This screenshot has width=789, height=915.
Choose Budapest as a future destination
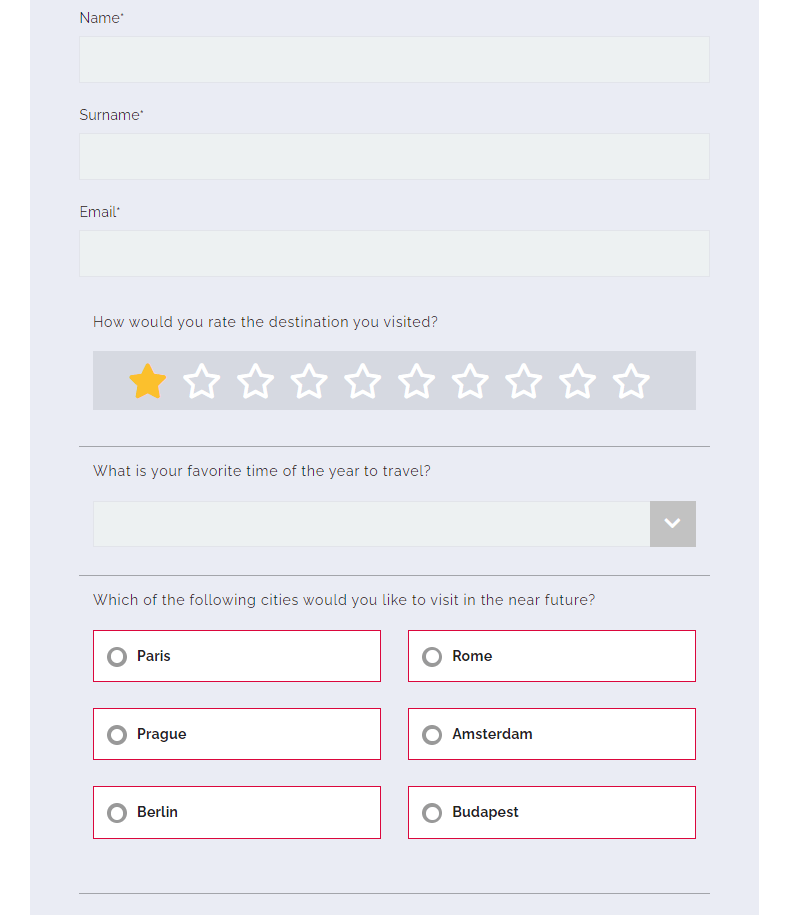[431, 812]
